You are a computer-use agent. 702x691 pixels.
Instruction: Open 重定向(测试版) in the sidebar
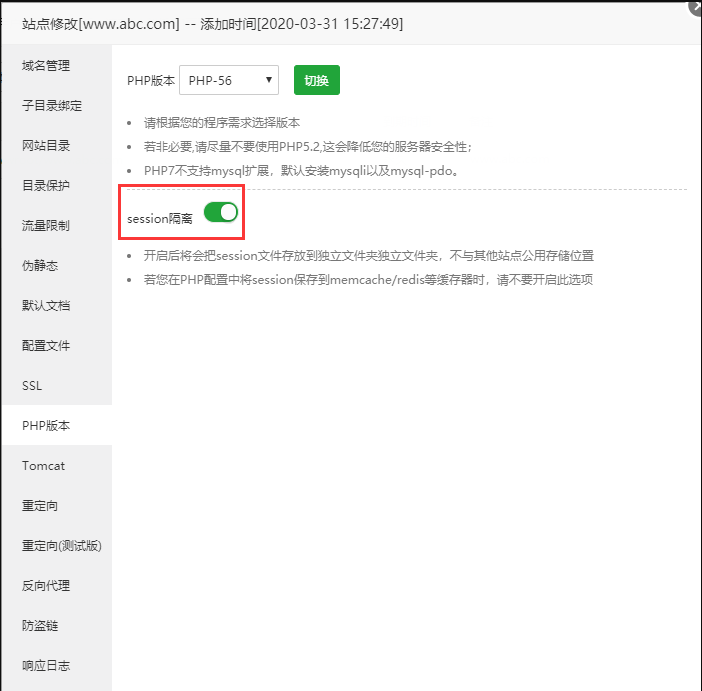pos(62,546)
